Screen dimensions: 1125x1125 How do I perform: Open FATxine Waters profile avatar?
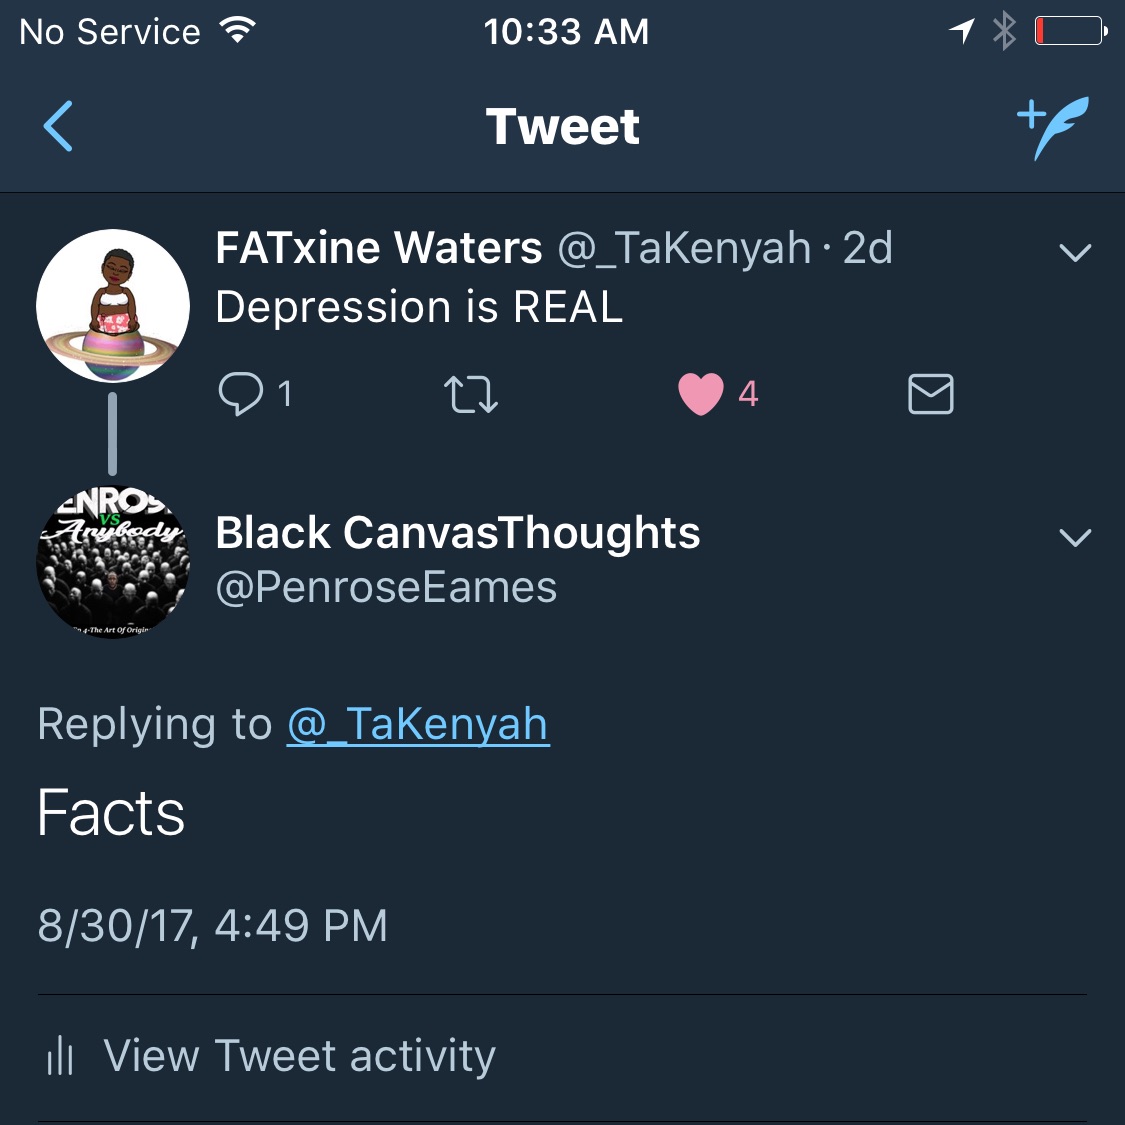113,306
